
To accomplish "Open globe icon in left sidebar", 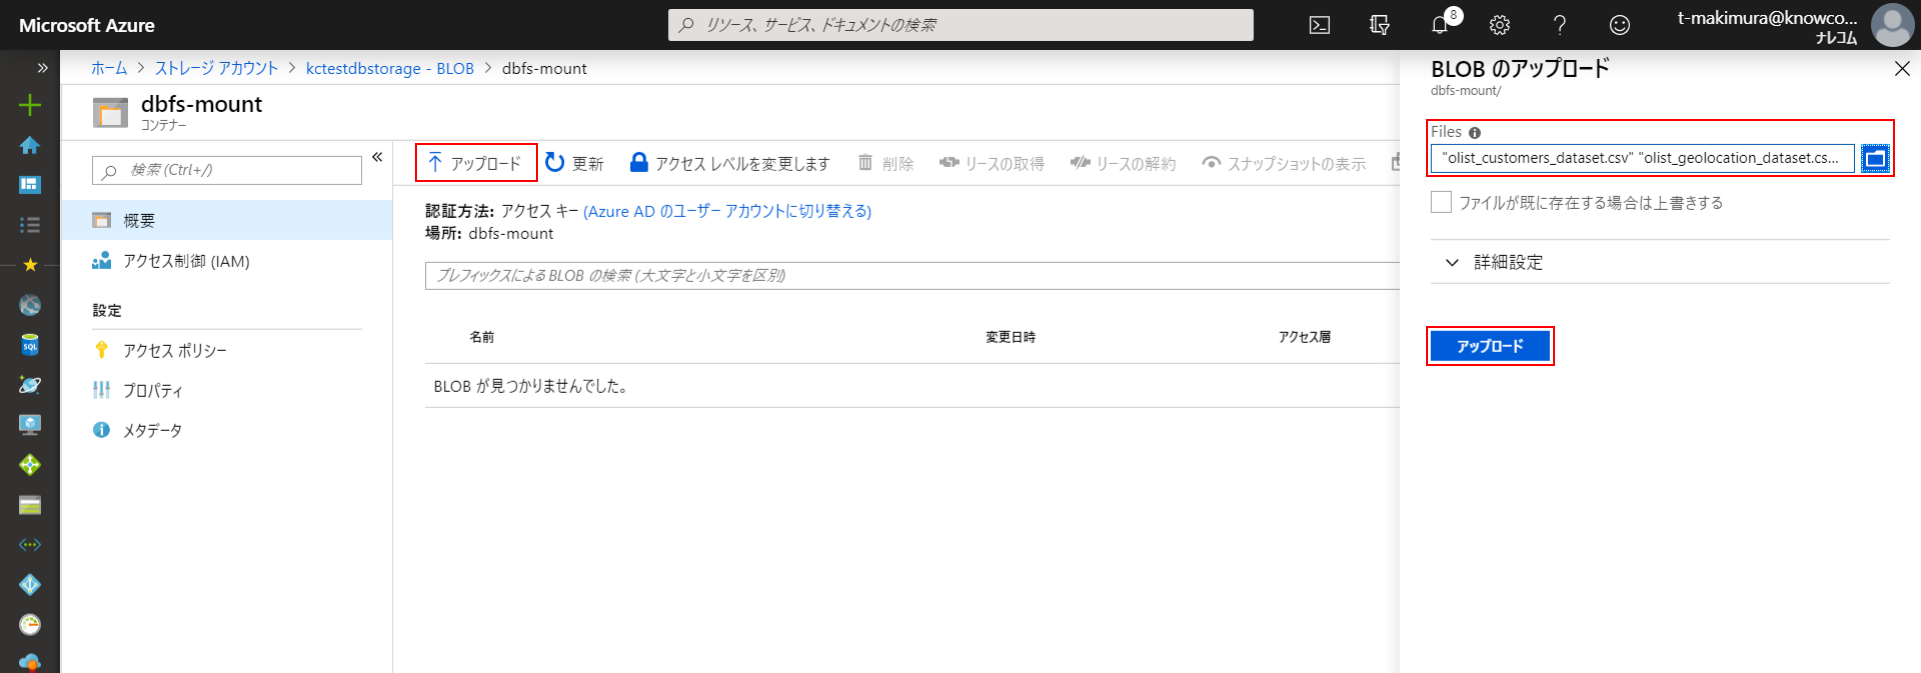I will pos(30,305).
